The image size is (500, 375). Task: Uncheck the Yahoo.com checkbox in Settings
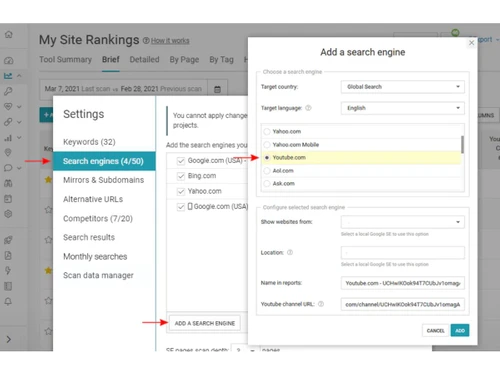[x=181, y=191]
